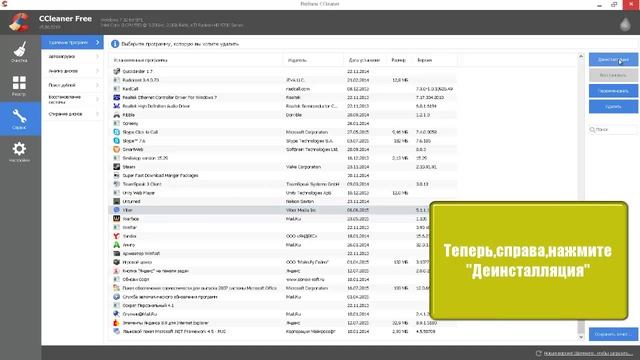Click the Steam row icon
640x360 pixels.
tap(116, 167)
